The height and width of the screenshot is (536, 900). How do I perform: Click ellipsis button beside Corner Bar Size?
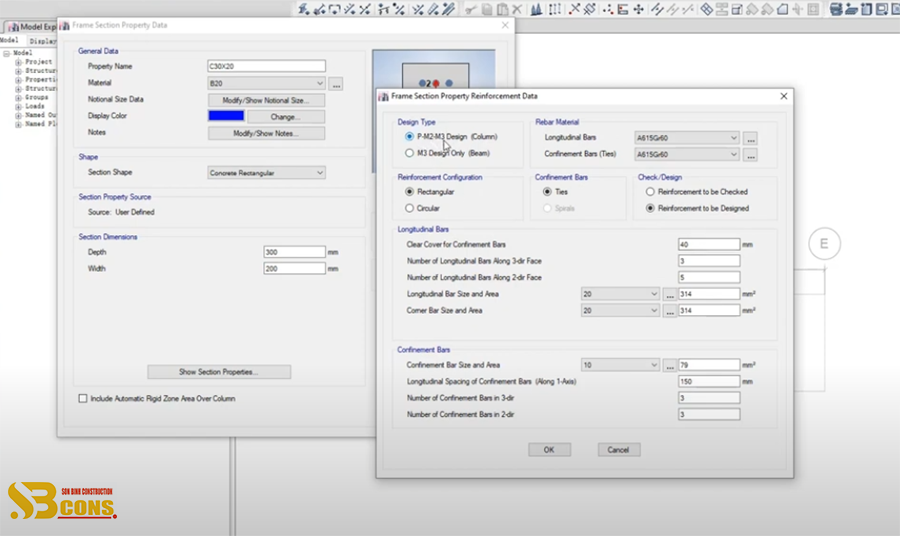[670, 311]
